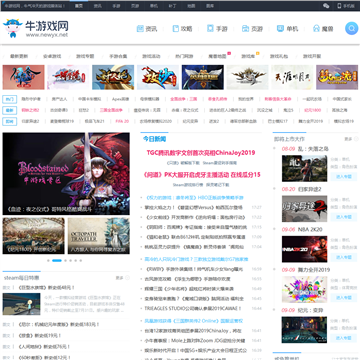
Task: Open the Apex英雄 tag link
Action: point(120,99)
